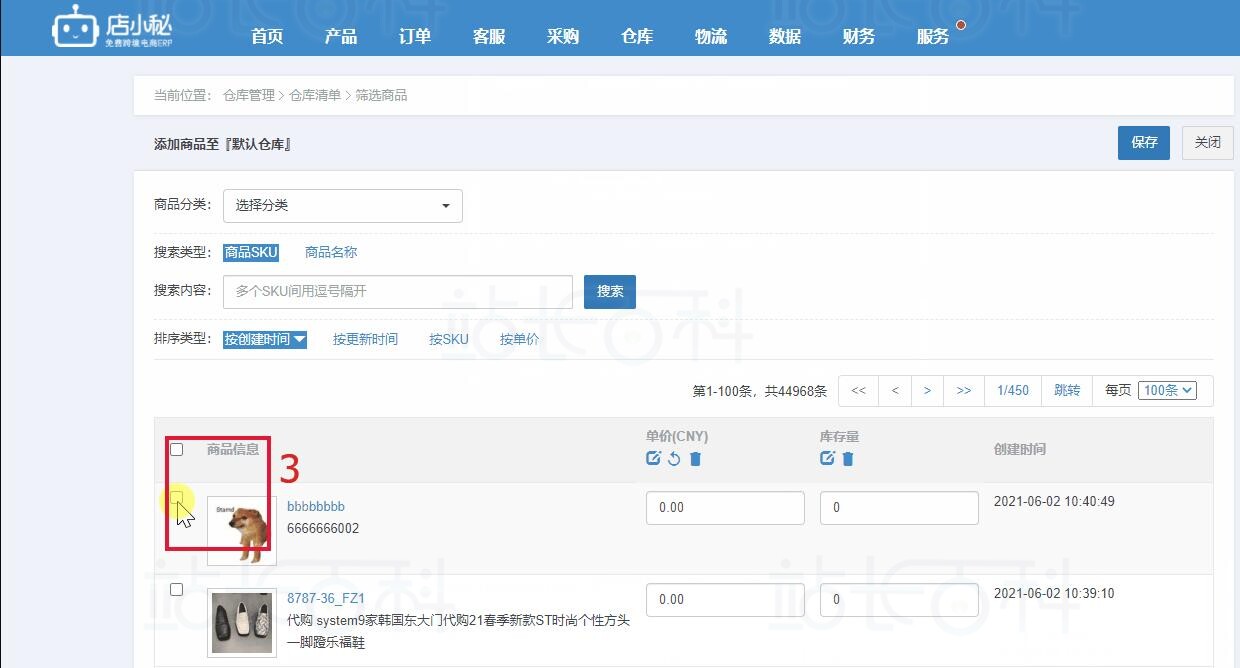Check the checkbox for product bbbbbbbb
Image resolution: width=1240 pixels, height=668 pixels.
pyautogui.click(x=177, y=497)
